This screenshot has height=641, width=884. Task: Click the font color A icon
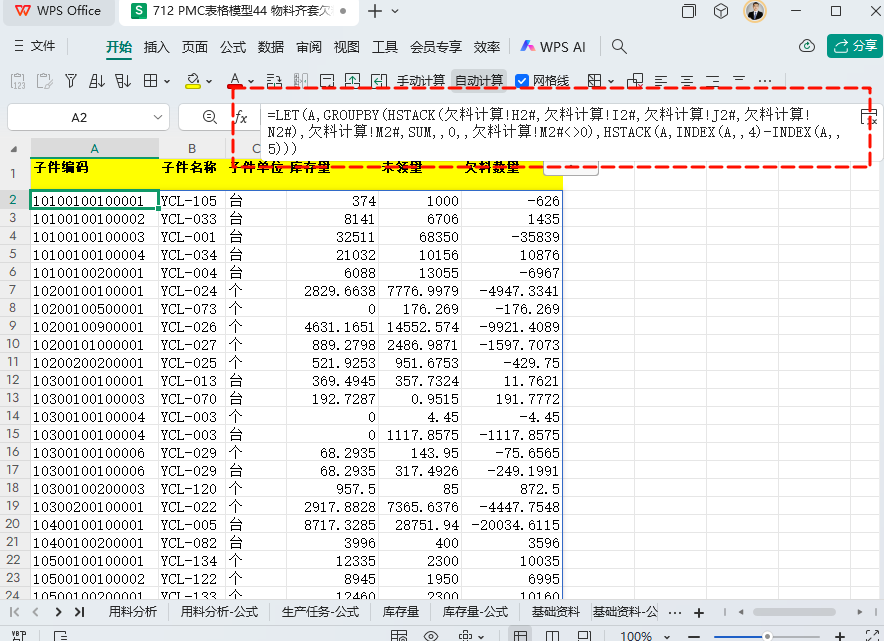(236, 81)
